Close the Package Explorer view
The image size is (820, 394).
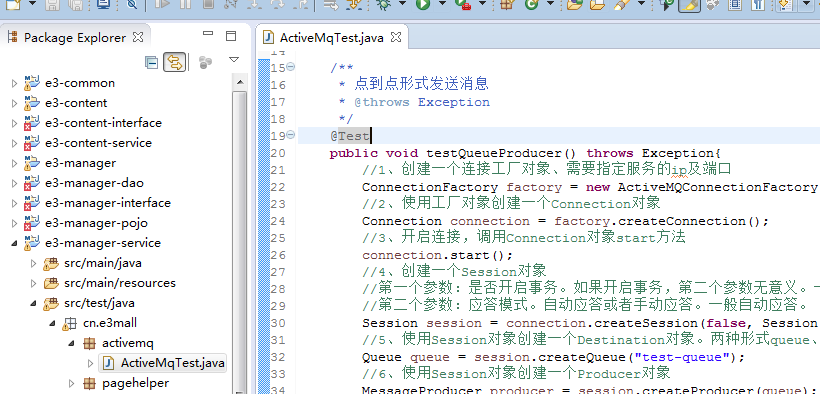pyautogui.click(x=138, y=37)
